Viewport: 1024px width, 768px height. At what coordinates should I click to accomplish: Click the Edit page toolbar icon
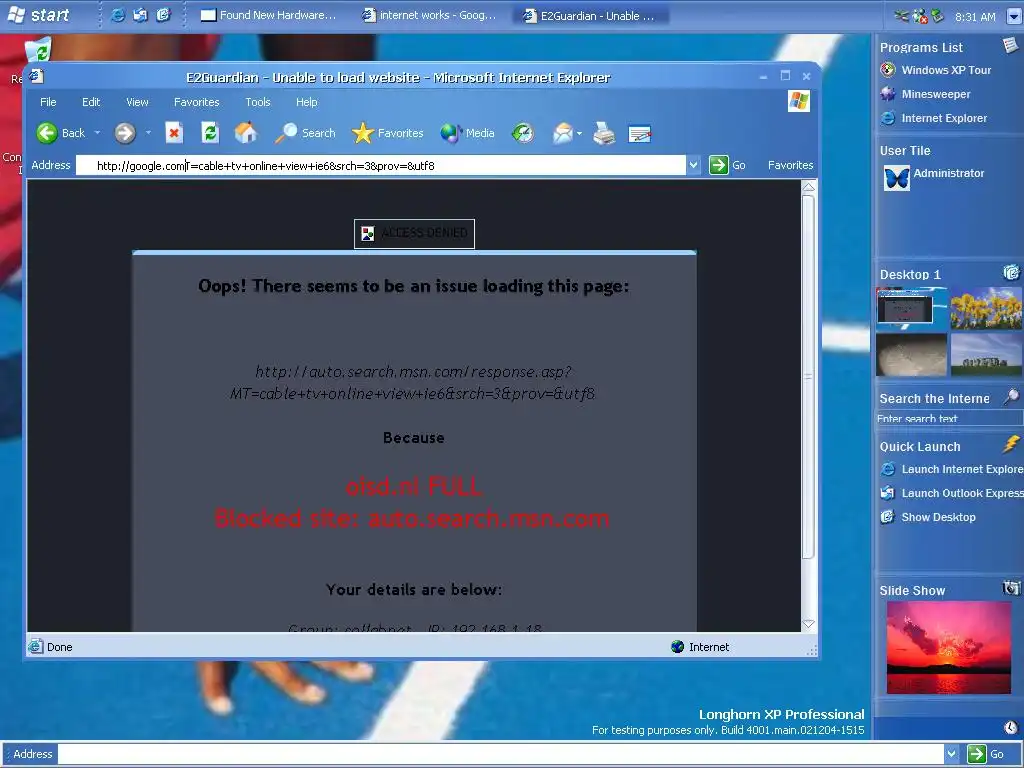click(x=639, y=134)
